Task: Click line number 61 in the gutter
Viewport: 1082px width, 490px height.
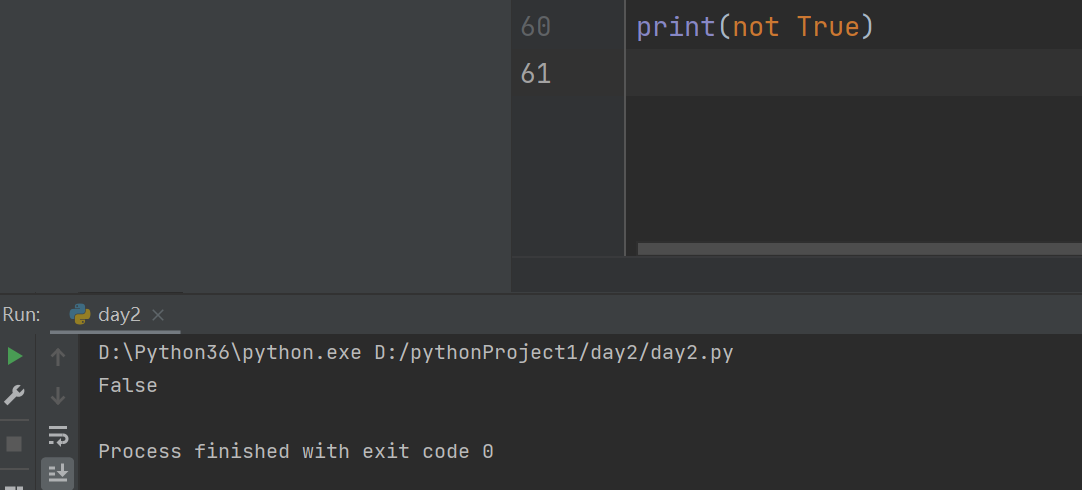Action: pyautogui.click(x=536, y=73)
